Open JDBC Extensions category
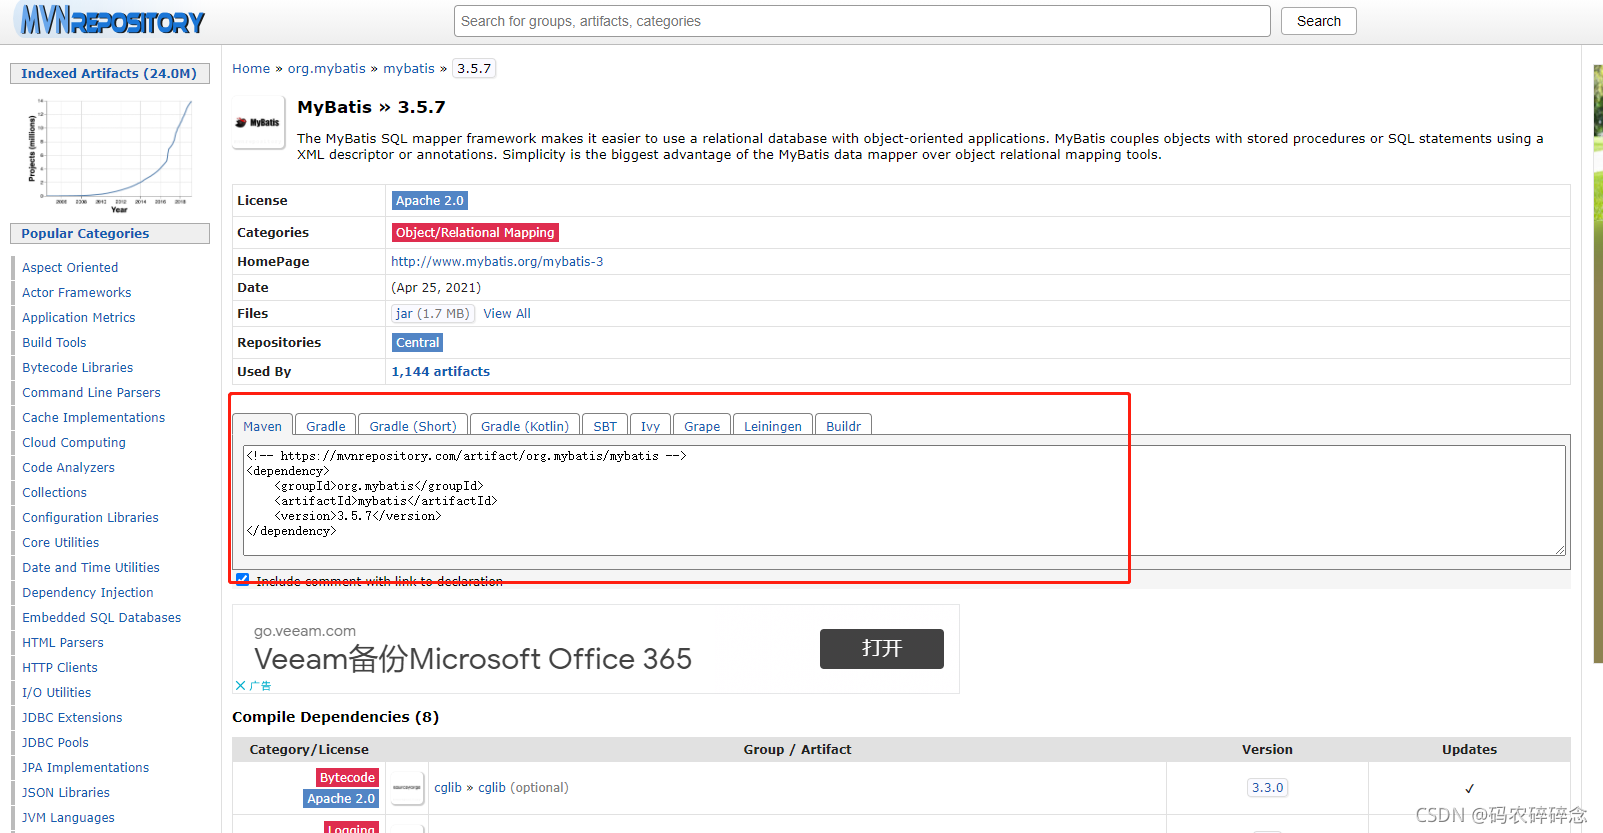 click(72, 717)
